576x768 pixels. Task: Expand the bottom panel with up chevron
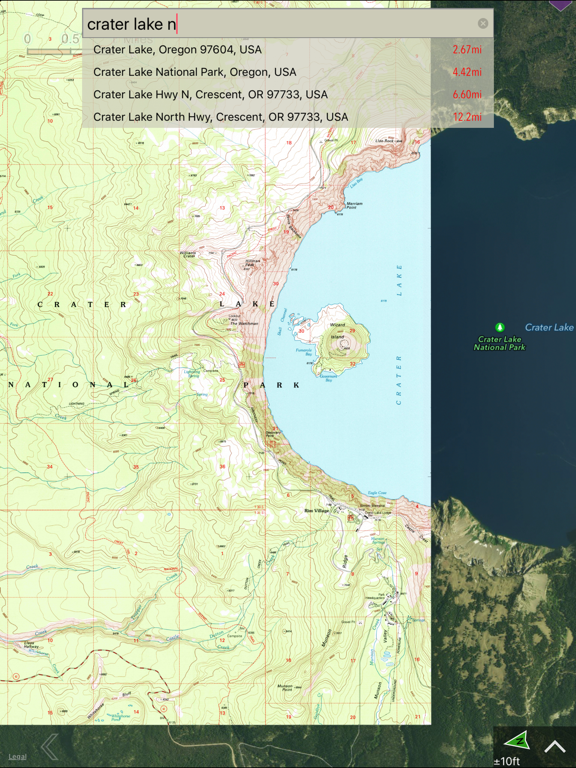point(554,746)
